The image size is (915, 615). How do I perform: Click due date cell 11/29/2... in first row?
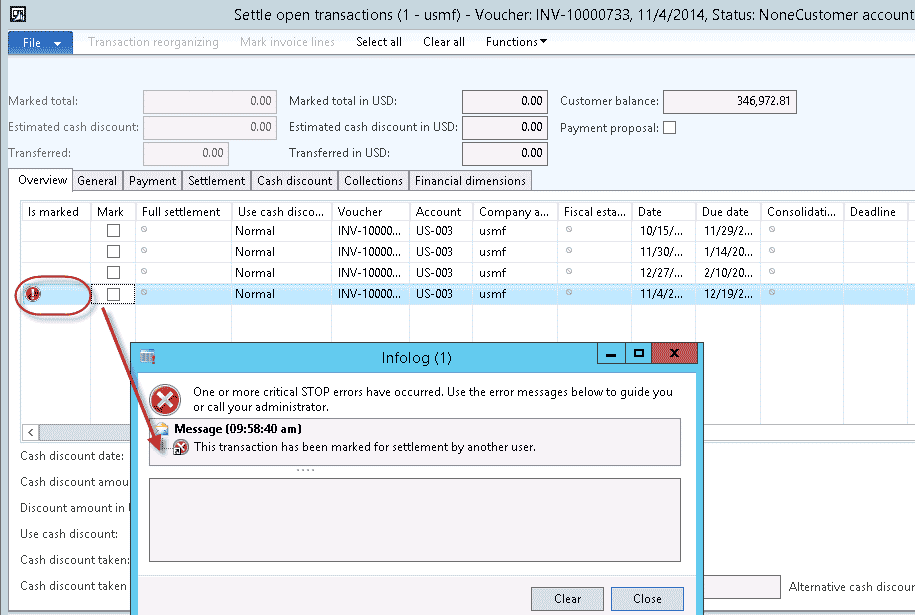(728, 230)
